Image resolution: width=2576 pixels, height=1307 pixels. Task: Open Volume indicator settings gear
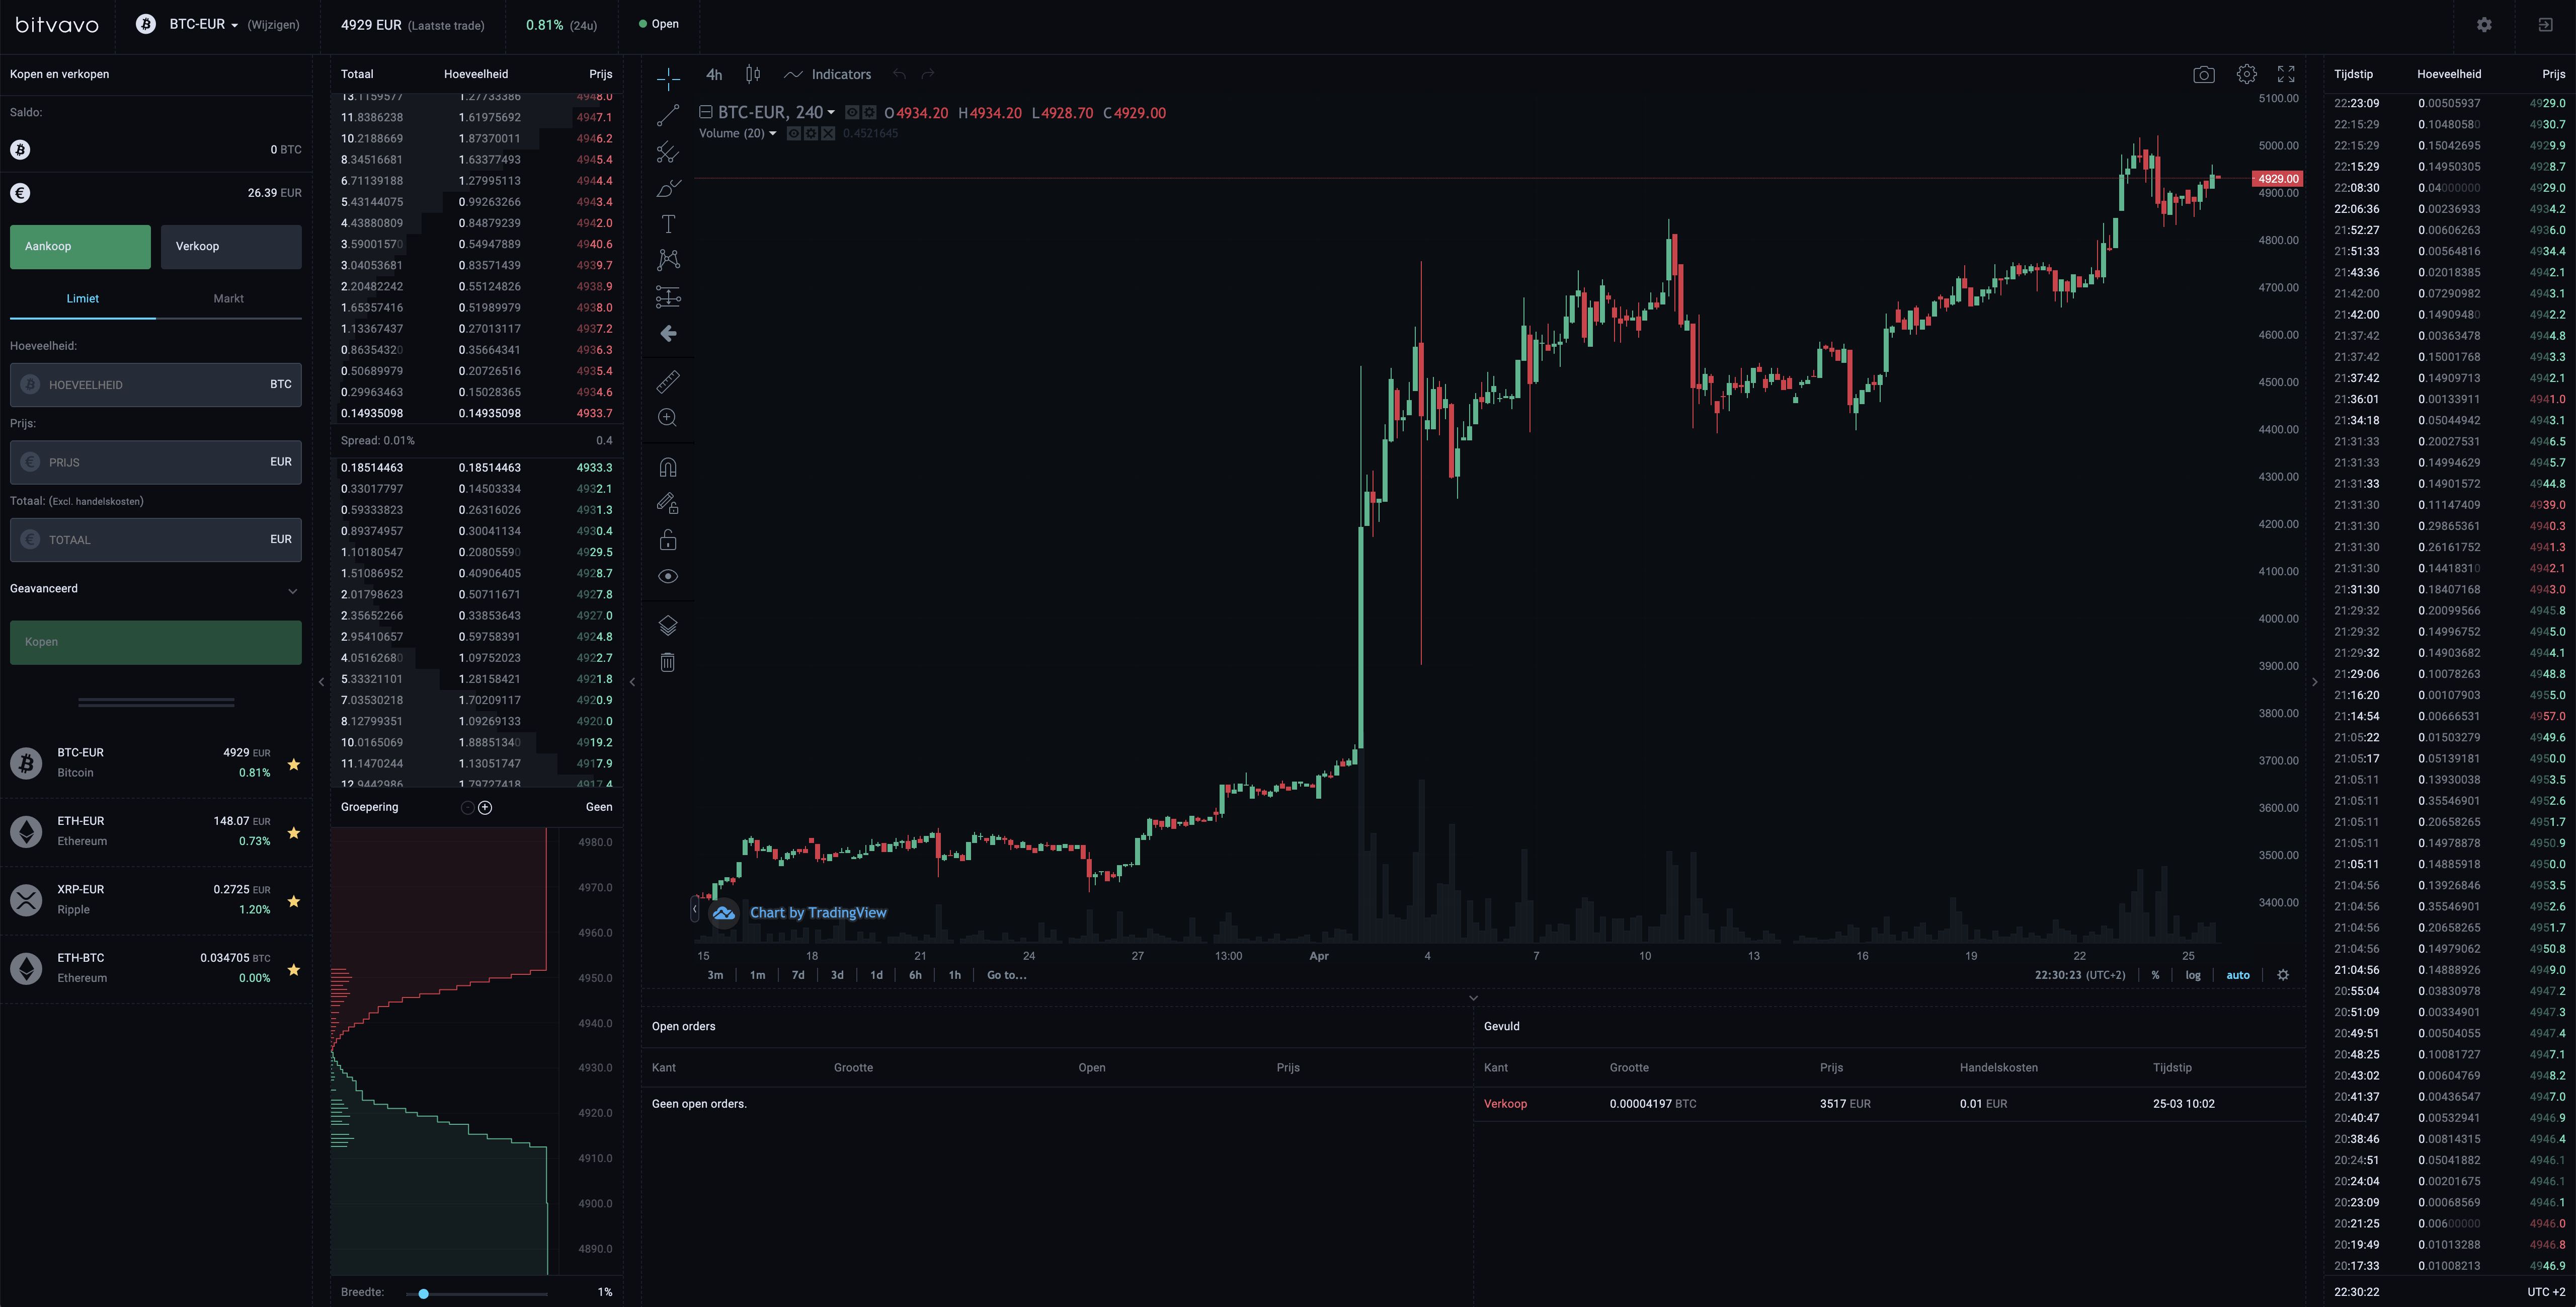click(811, 133)
